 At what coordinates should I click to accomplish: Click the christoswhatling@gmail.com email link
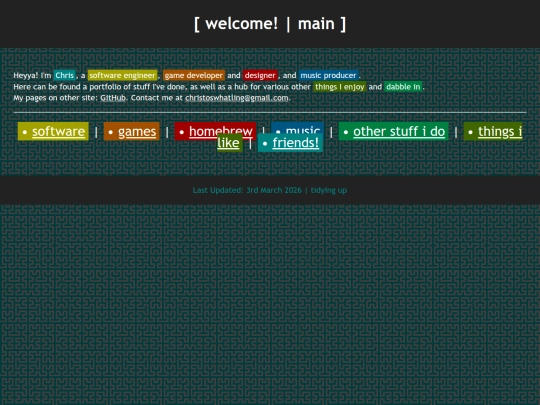(237, 98)
